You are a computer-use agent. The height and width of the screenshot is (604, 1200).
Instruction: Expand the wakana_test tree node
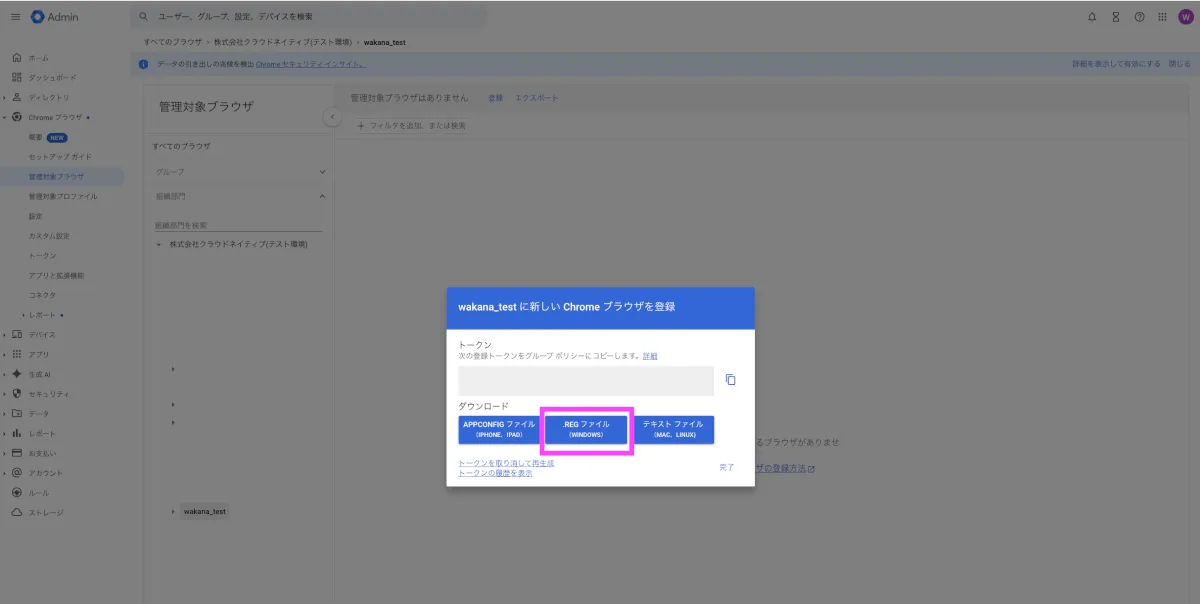coord(173,511)
